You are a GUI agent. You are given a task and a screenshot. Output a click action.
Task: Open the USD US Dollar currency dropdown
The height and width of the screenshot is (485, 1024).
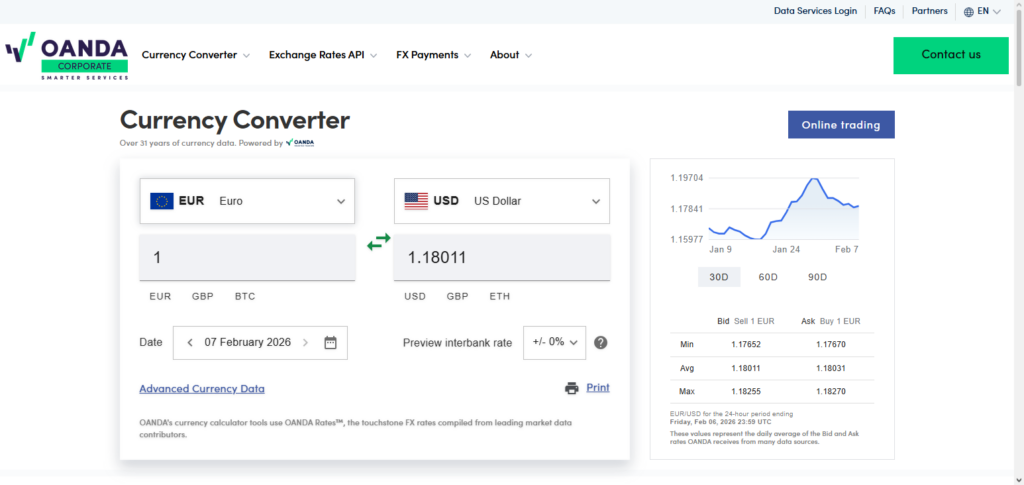502,201
